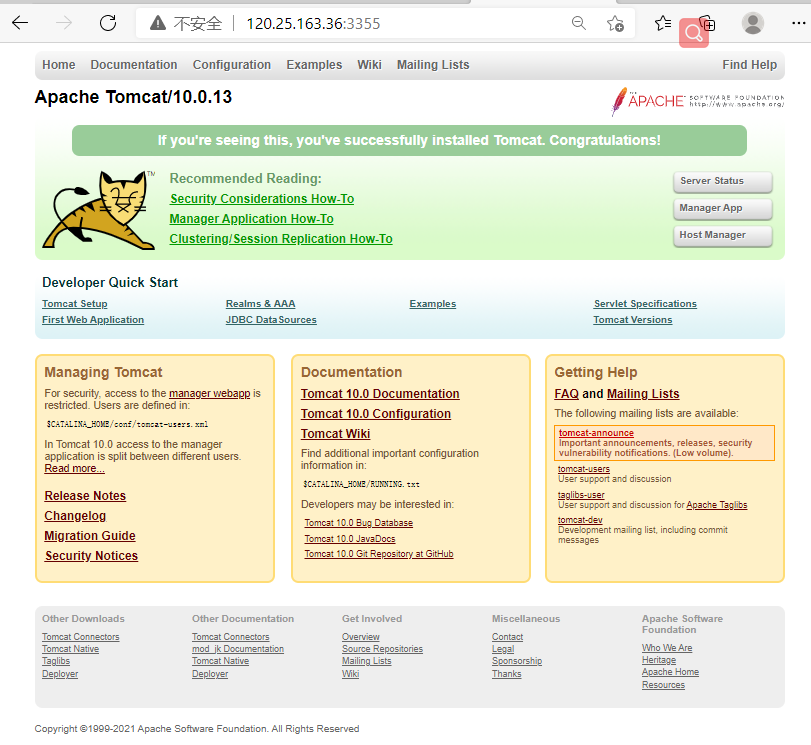The image size is (811, 745).
Task: Click the browser forward arrow
Action: [64, 23]
